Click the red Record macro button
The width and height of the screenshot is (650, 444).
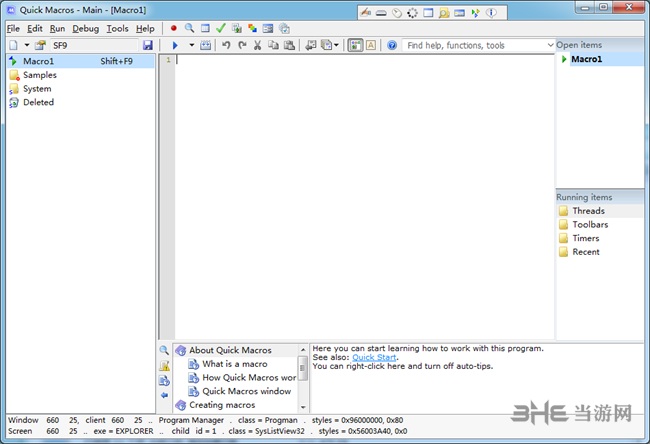(173, 28)
